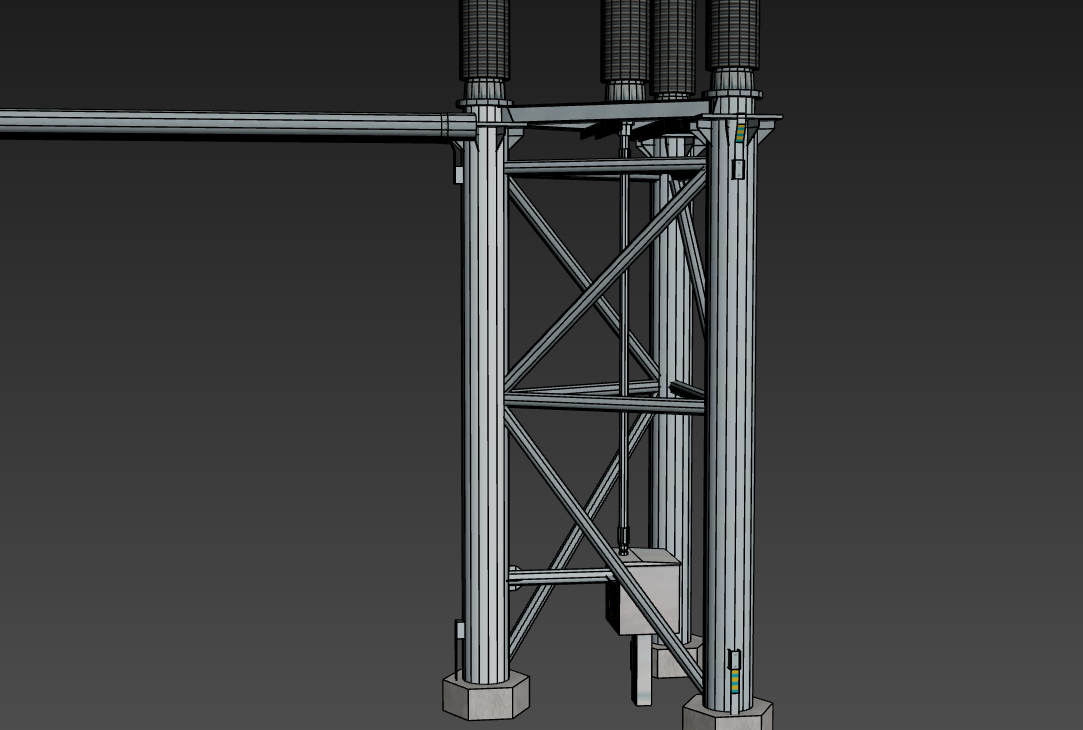
Task: Select the lower yellow-green striped marker on right column
Action: click(x=737, y=683)
